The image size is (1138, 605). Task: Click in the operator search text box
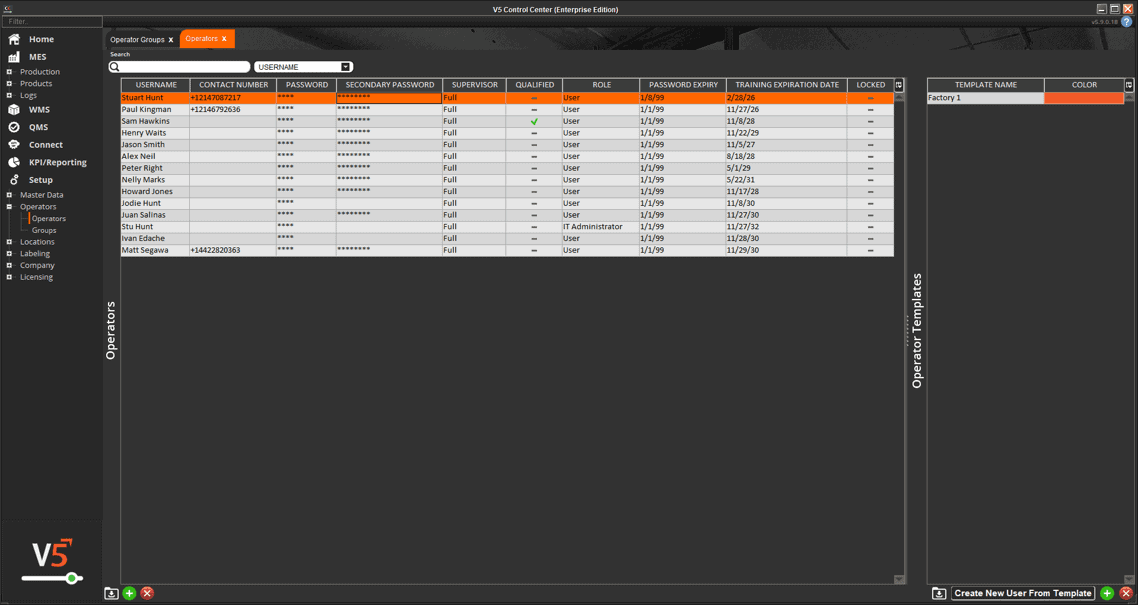pyautogui.click(x=184, y=67)
